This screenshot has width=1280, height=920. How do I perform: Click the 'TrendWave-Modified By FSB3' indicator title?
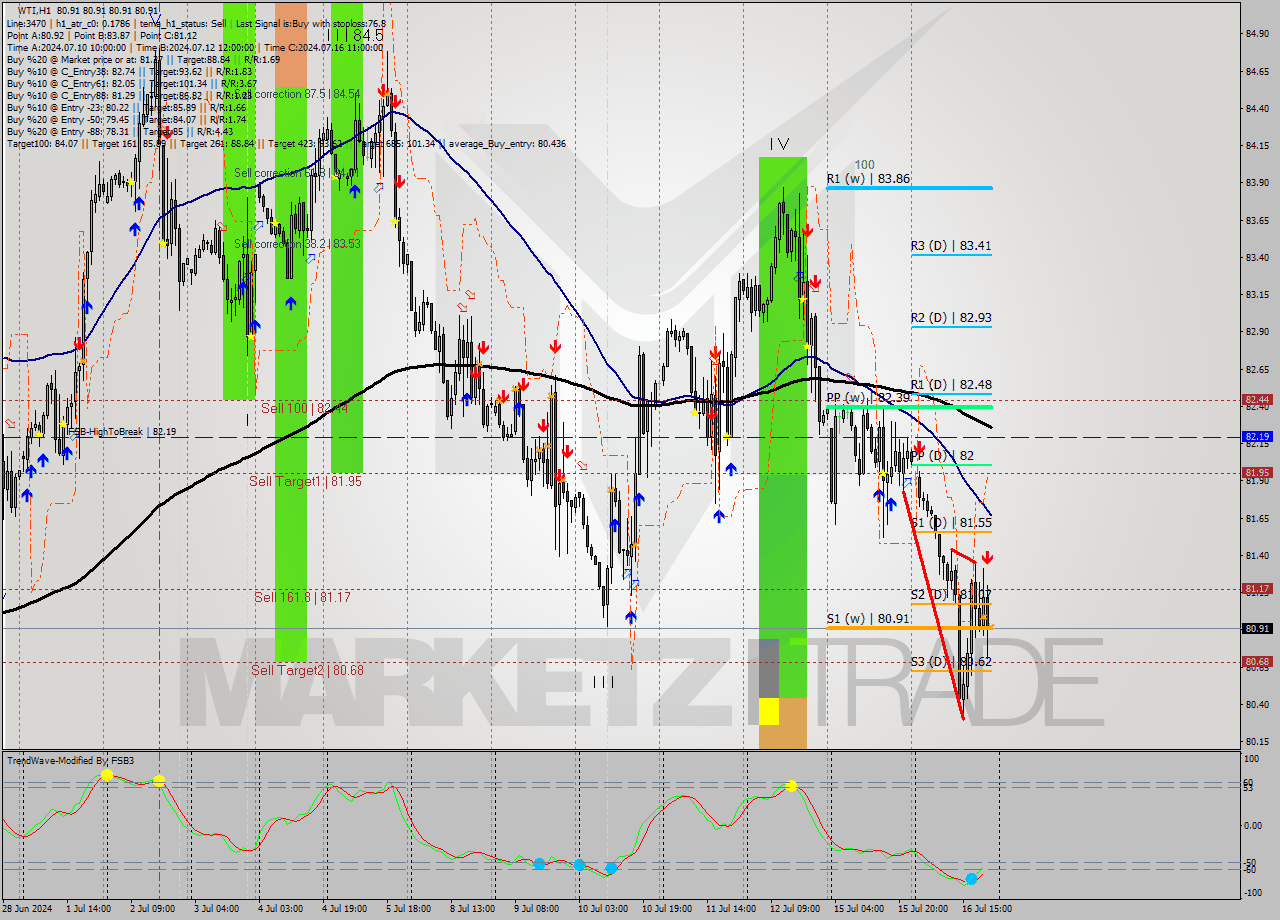point(71,761)
